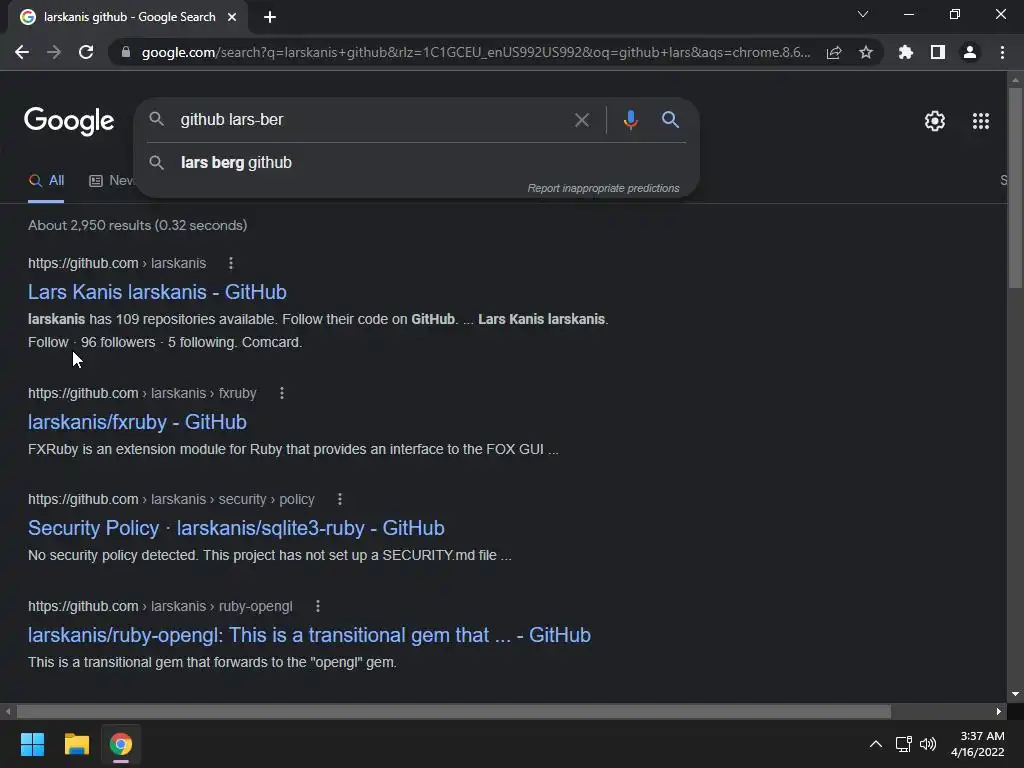Go back to the previous page

tap(22, 52)
